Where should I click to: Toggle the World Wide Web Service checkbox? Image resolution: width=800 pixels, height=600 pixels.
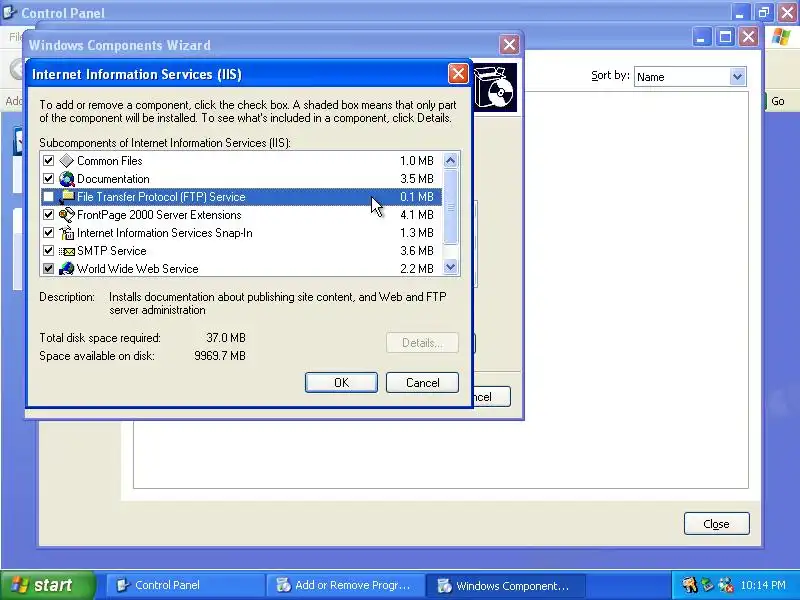click(x=48, y=269)
